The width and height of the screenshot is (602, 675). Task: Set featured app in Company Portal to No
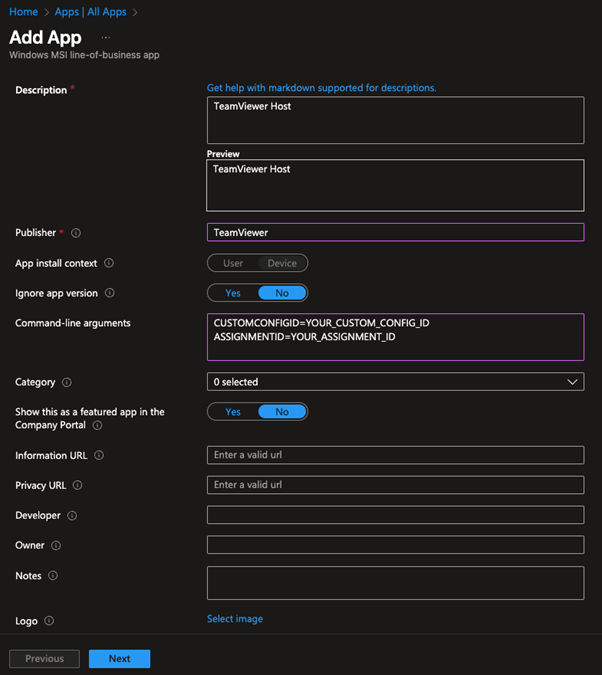pos(282,412)
